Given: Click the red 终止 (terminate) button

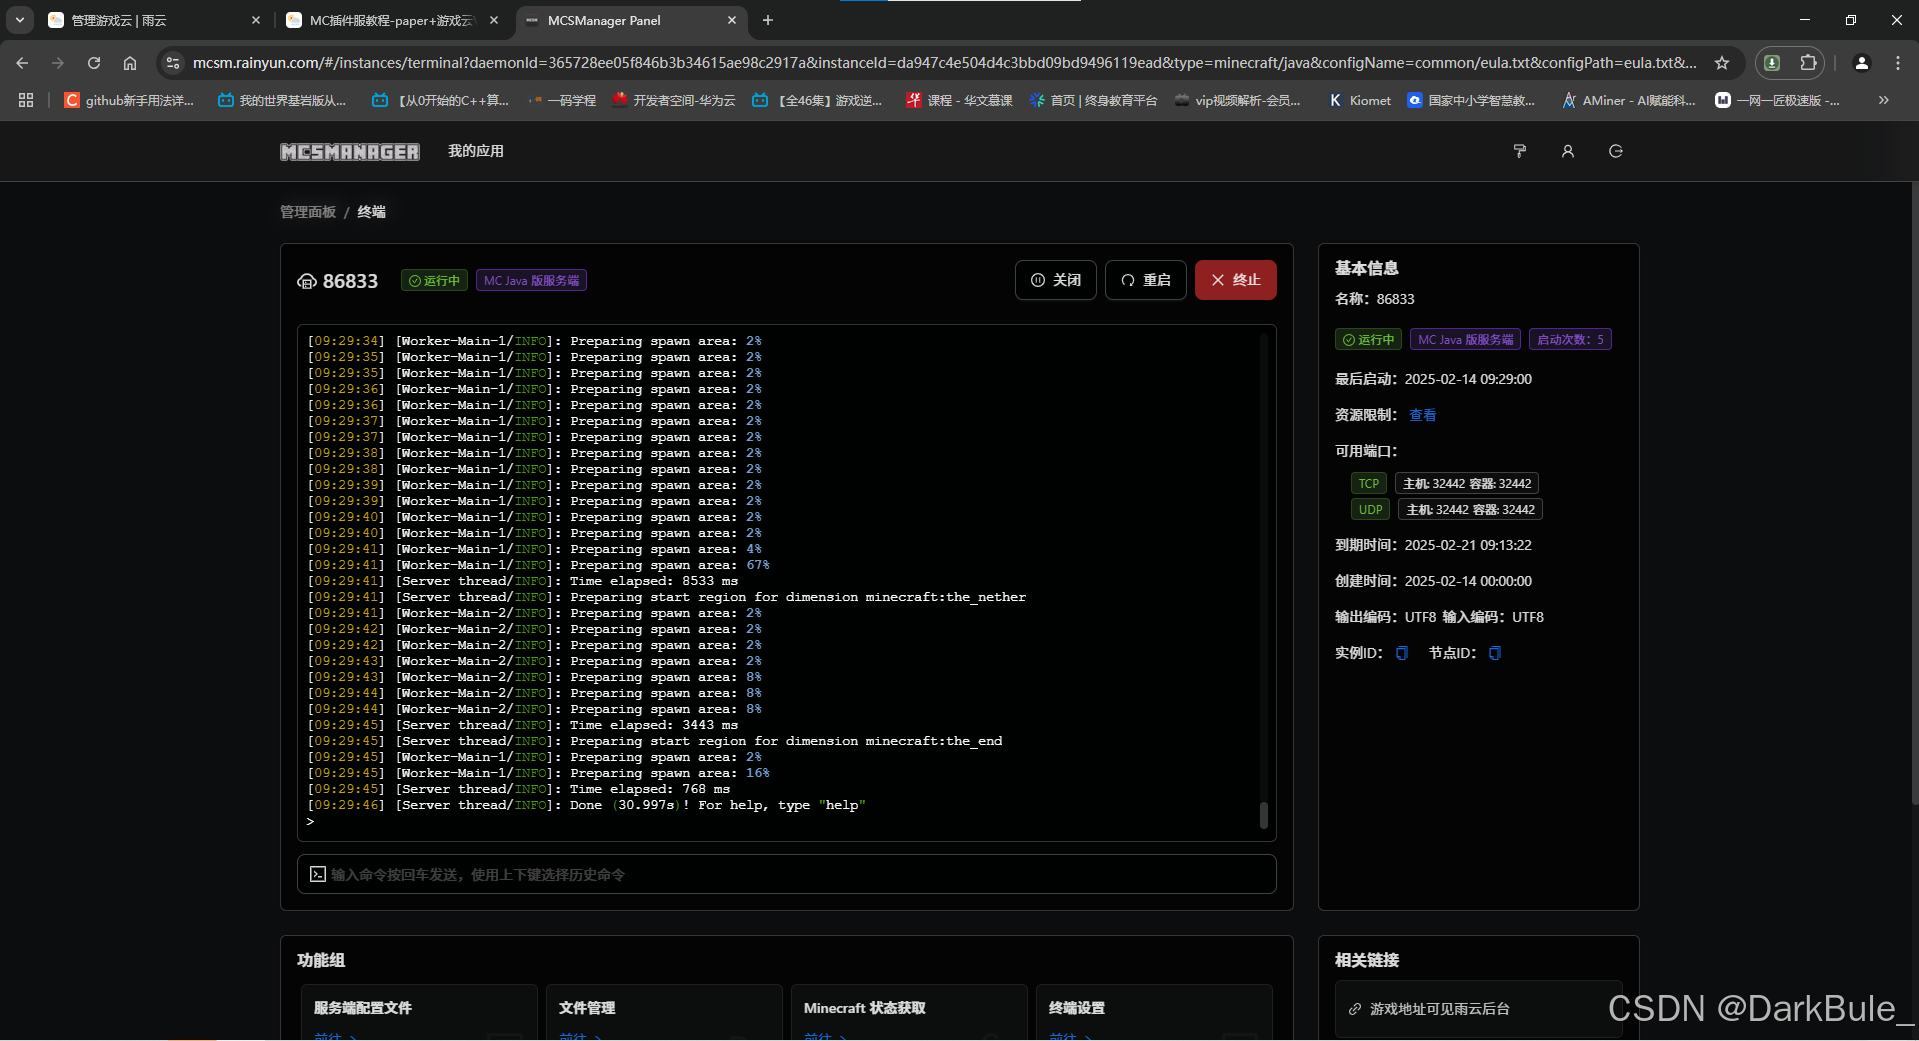Looking at the screenshot, I should coord(1236,280).
